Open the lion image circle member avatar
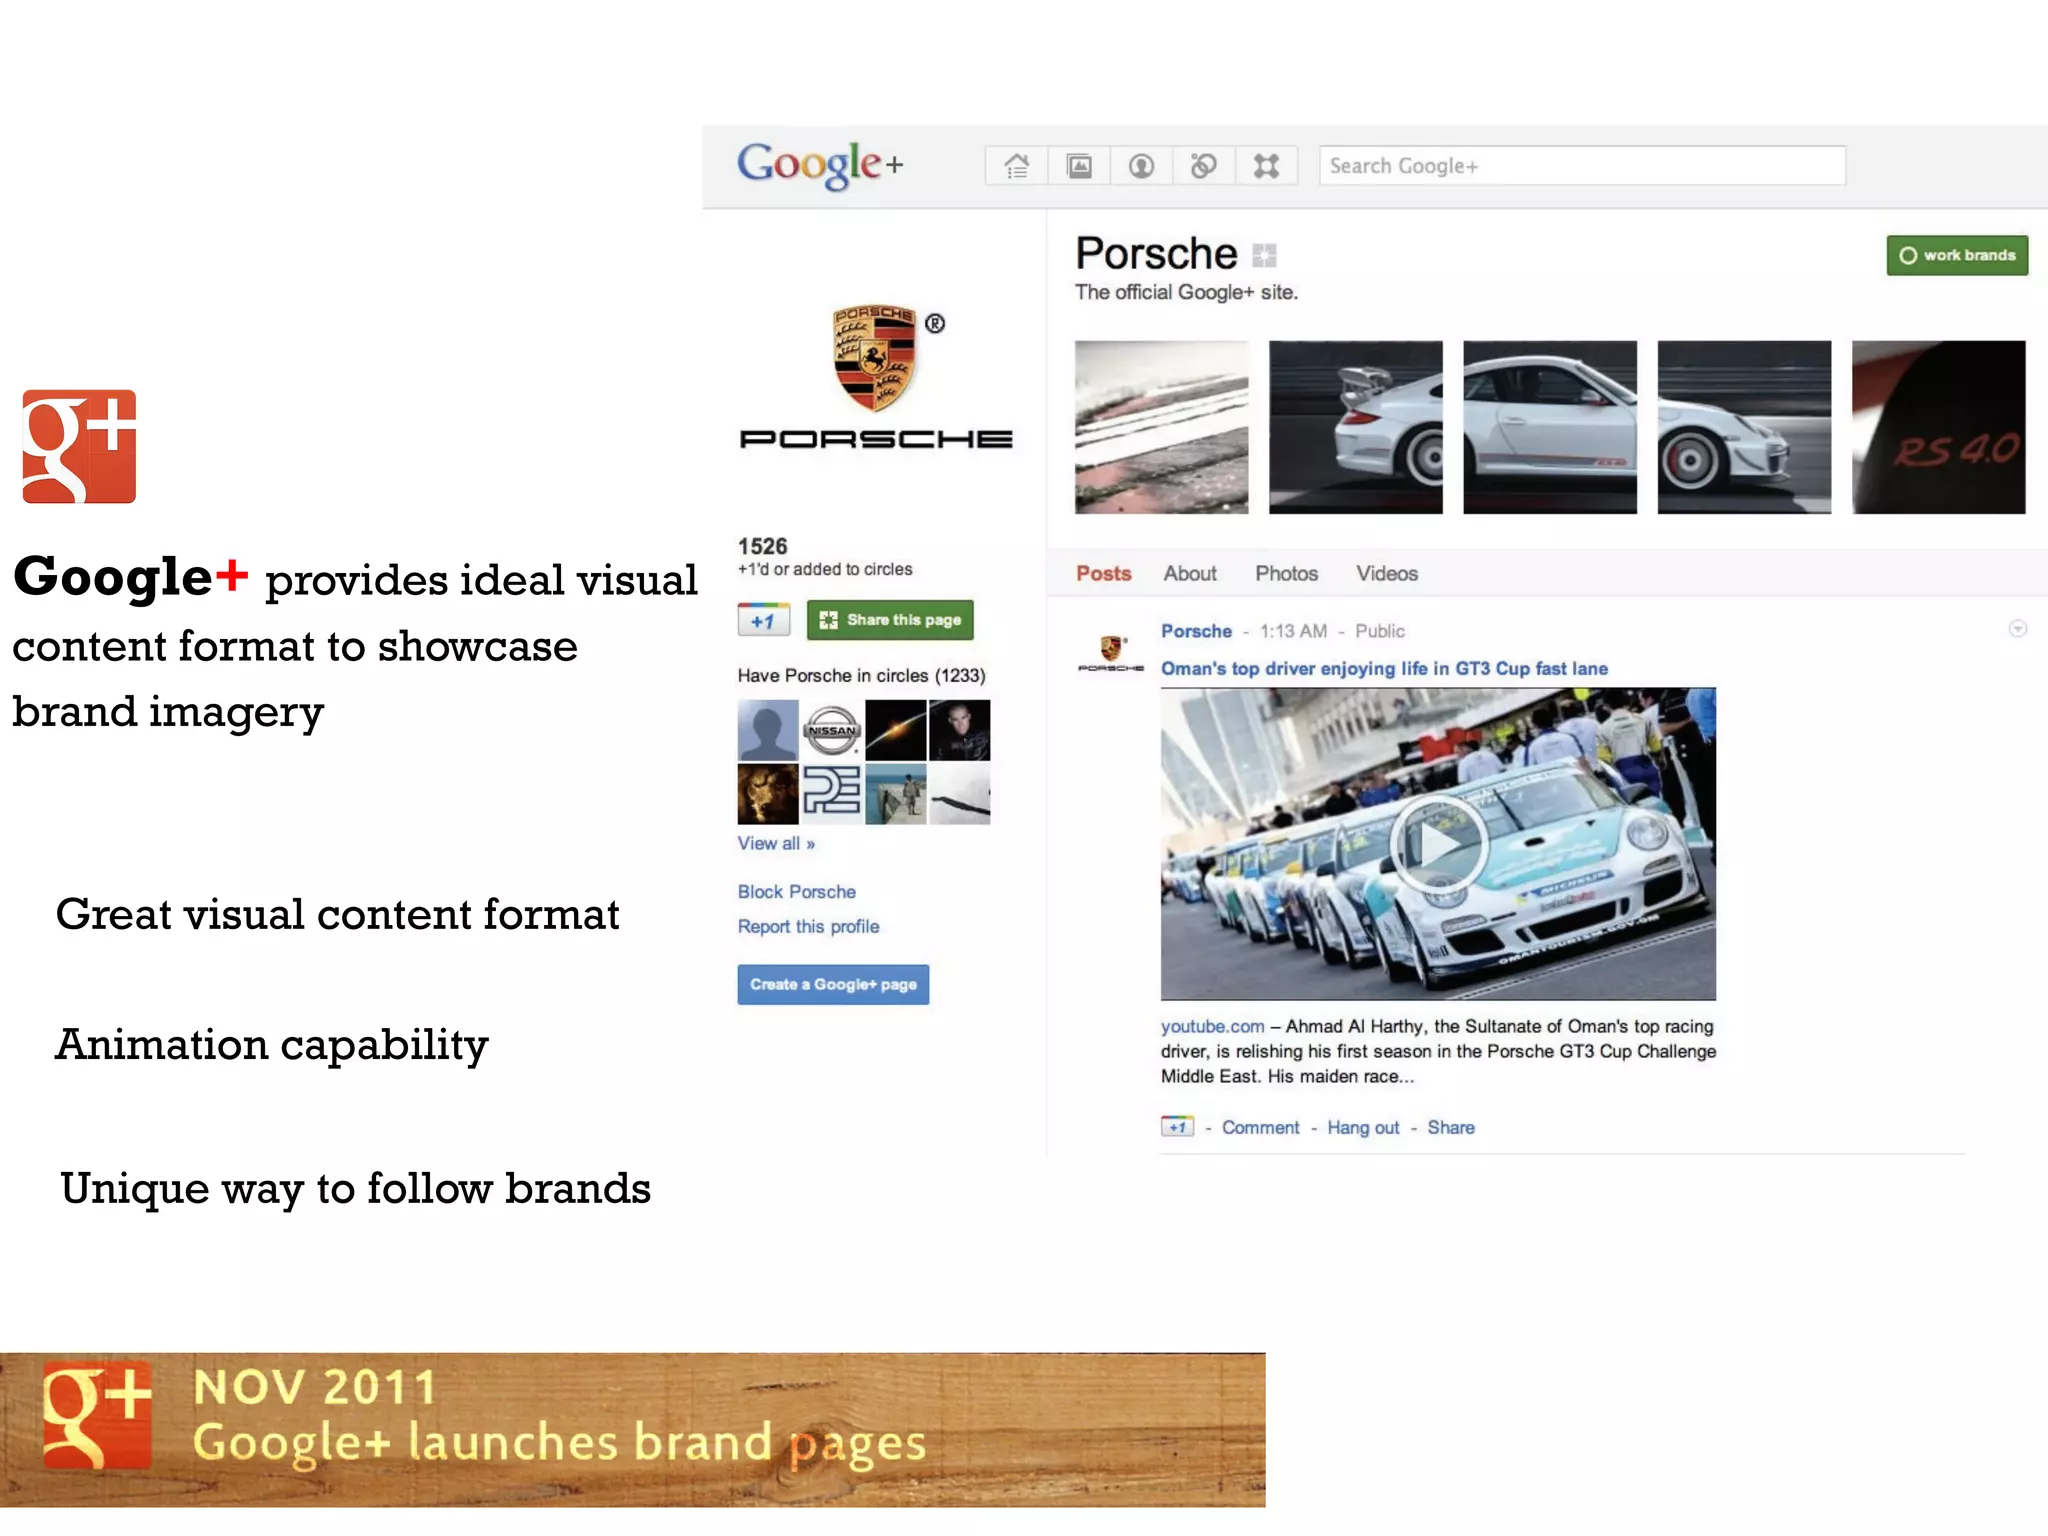The image size is (2048, 1536). pos(768,794)
